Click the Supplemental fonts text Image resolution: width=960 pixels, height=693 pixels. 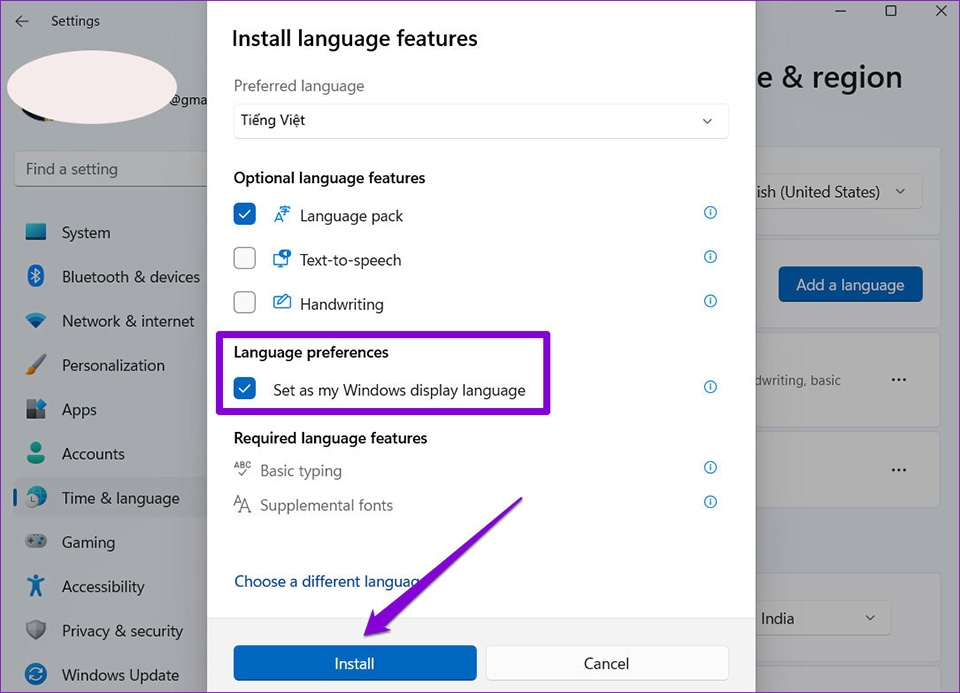pyautogui.click(x=326, y=505)
